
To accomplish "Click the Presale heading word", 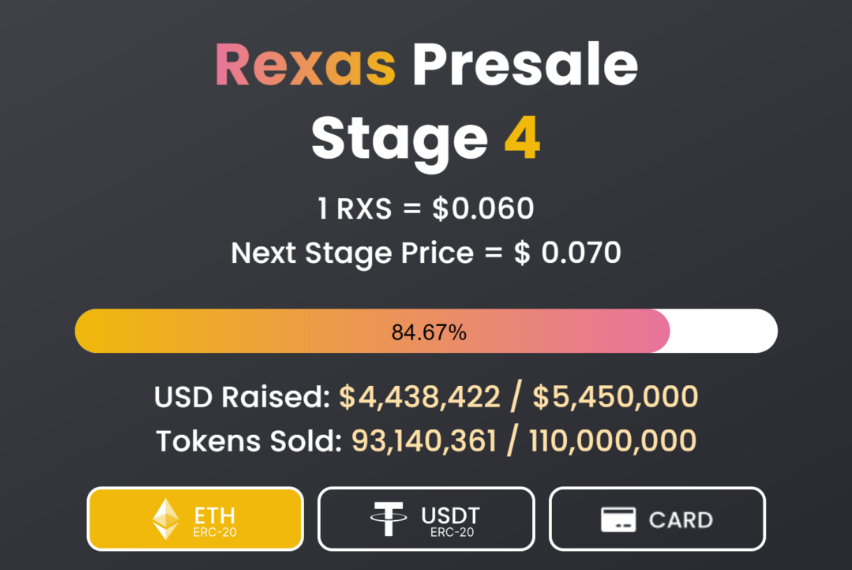I will pos(525,65).
